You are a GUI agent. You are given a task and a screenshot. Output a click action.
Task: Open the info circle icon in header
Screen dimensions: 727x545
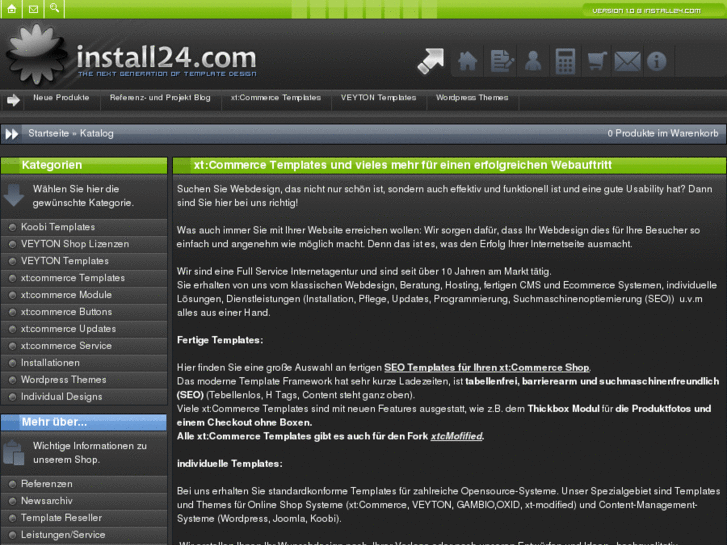tap(657, 61)
